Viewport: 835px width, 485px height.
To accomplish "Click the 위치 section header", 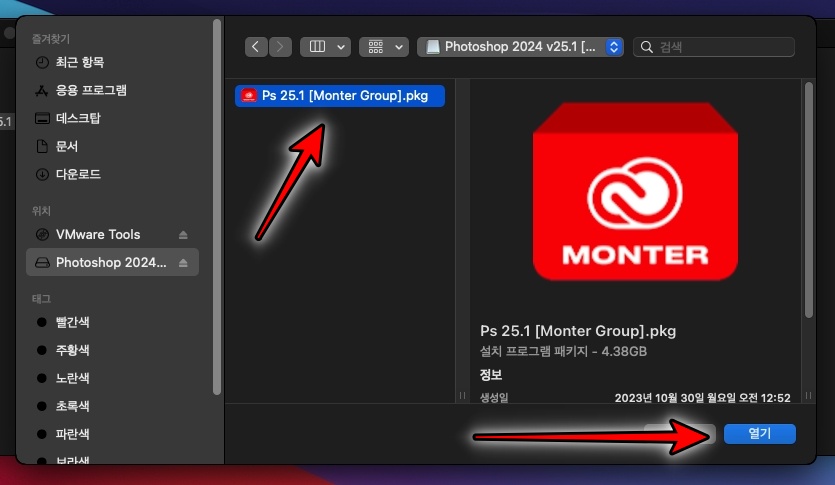I will 41,211.
